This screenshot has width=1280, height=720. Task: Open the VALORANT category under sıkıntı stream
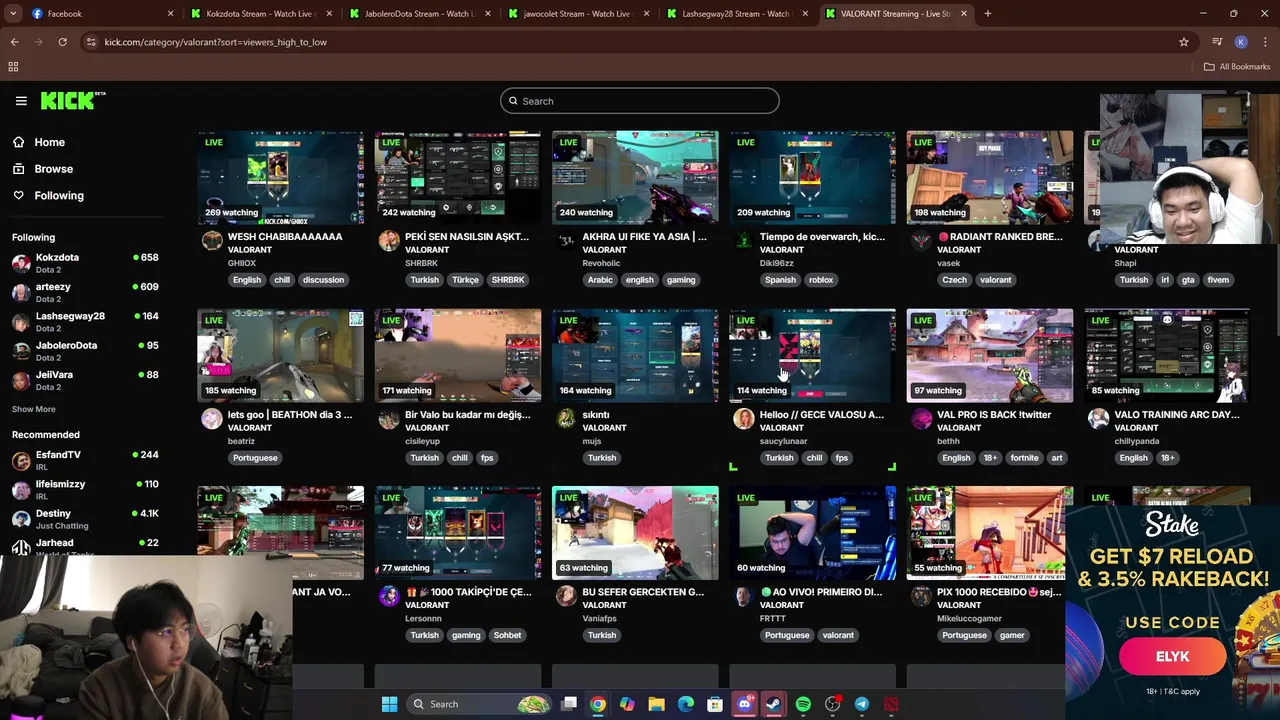pyautogui.click(x=604, y=428)
